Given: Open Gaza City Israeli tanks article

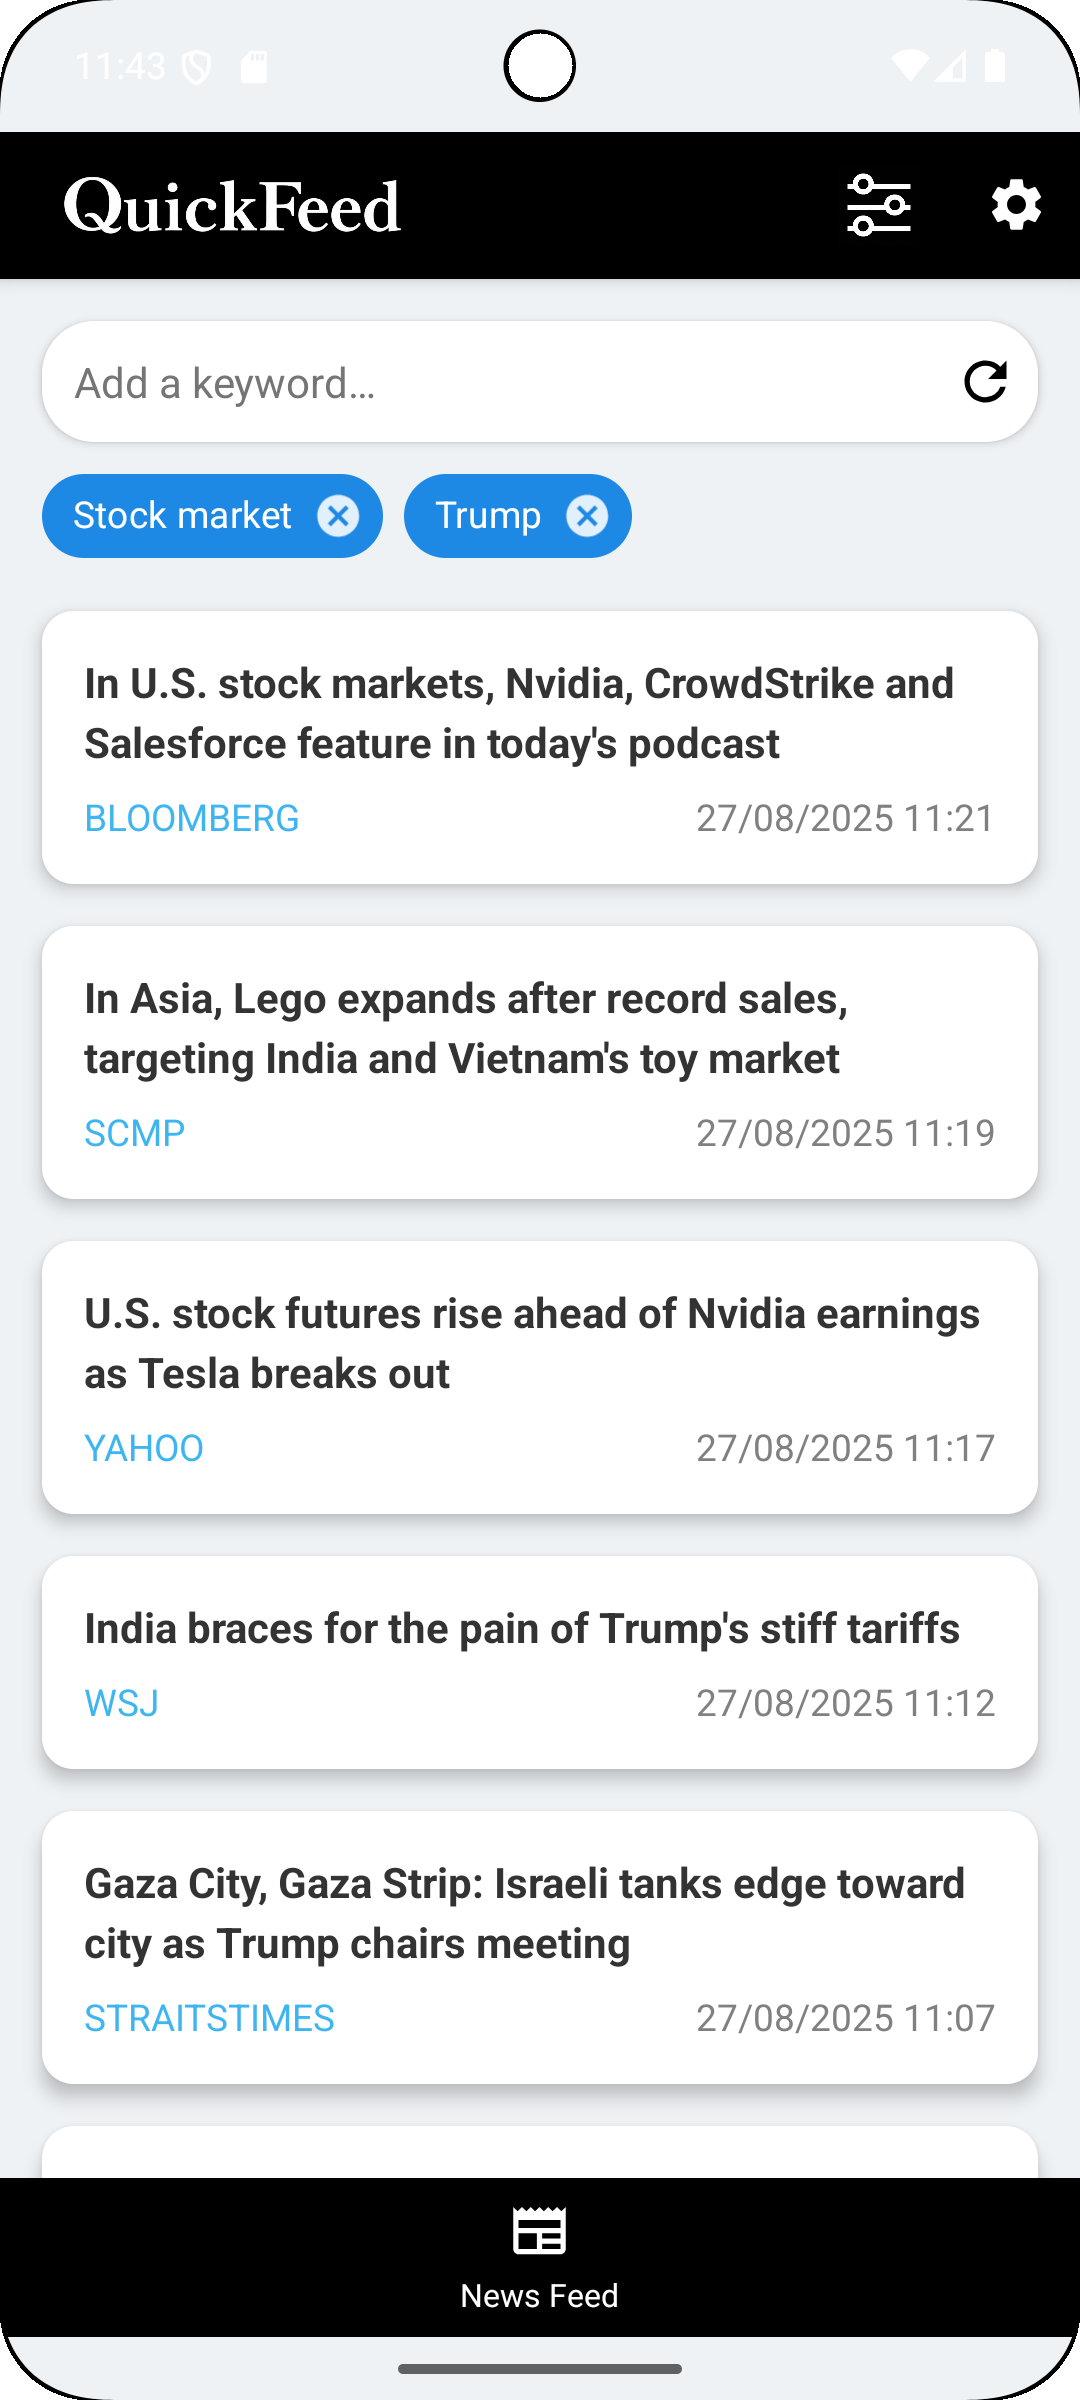Looking at the screenshot, I should tap(524, 1914).
